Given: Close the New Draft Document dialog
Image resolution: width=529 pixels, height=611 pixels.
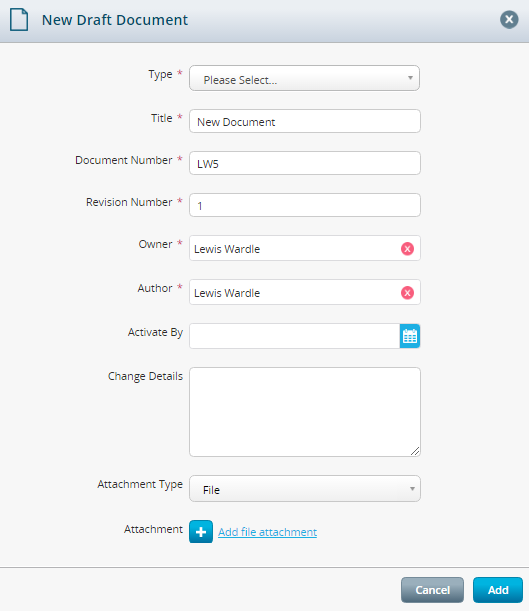Looking at the screenshot, I should point(509,19).
